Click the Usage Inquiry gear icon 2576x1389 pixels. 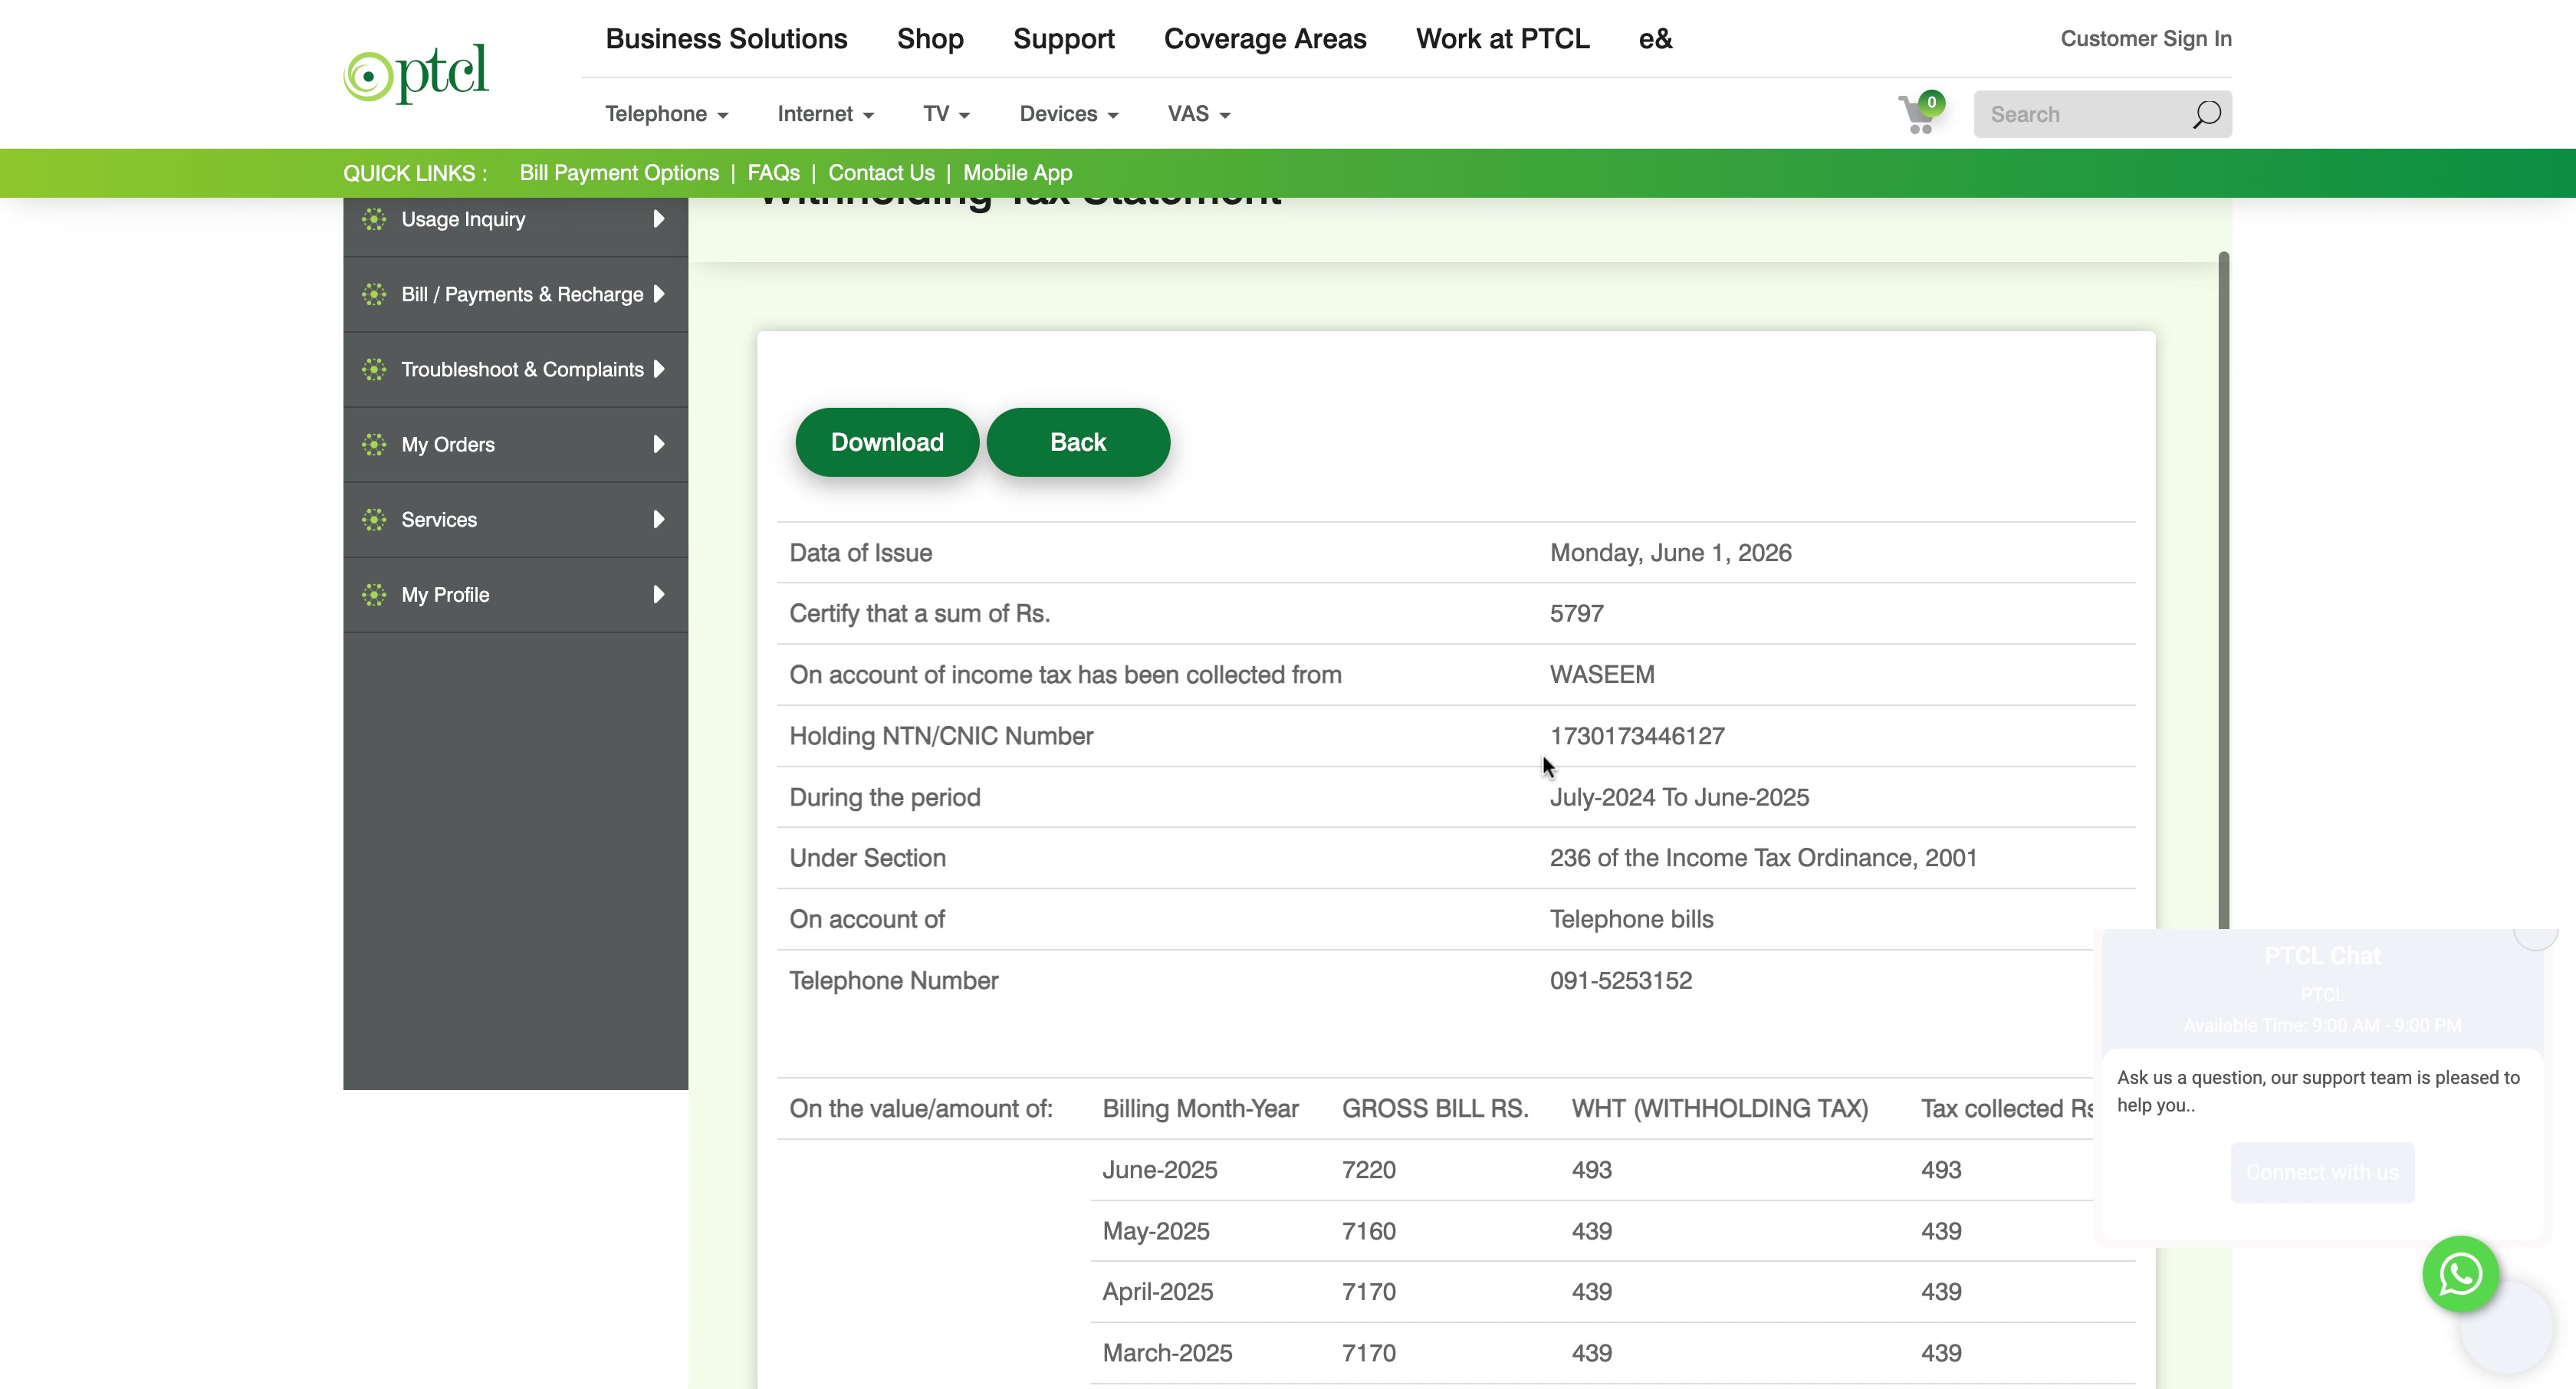374,219
